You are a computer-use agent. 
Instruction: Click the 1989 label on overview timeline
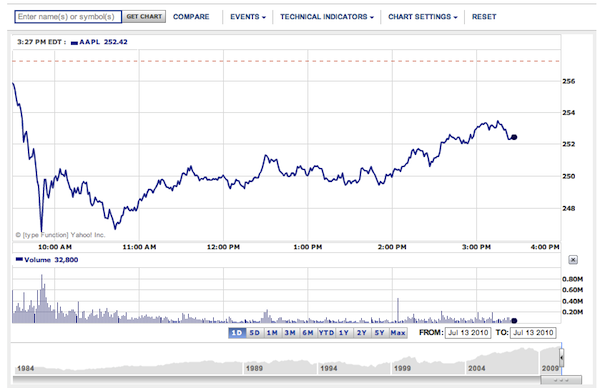254,368
